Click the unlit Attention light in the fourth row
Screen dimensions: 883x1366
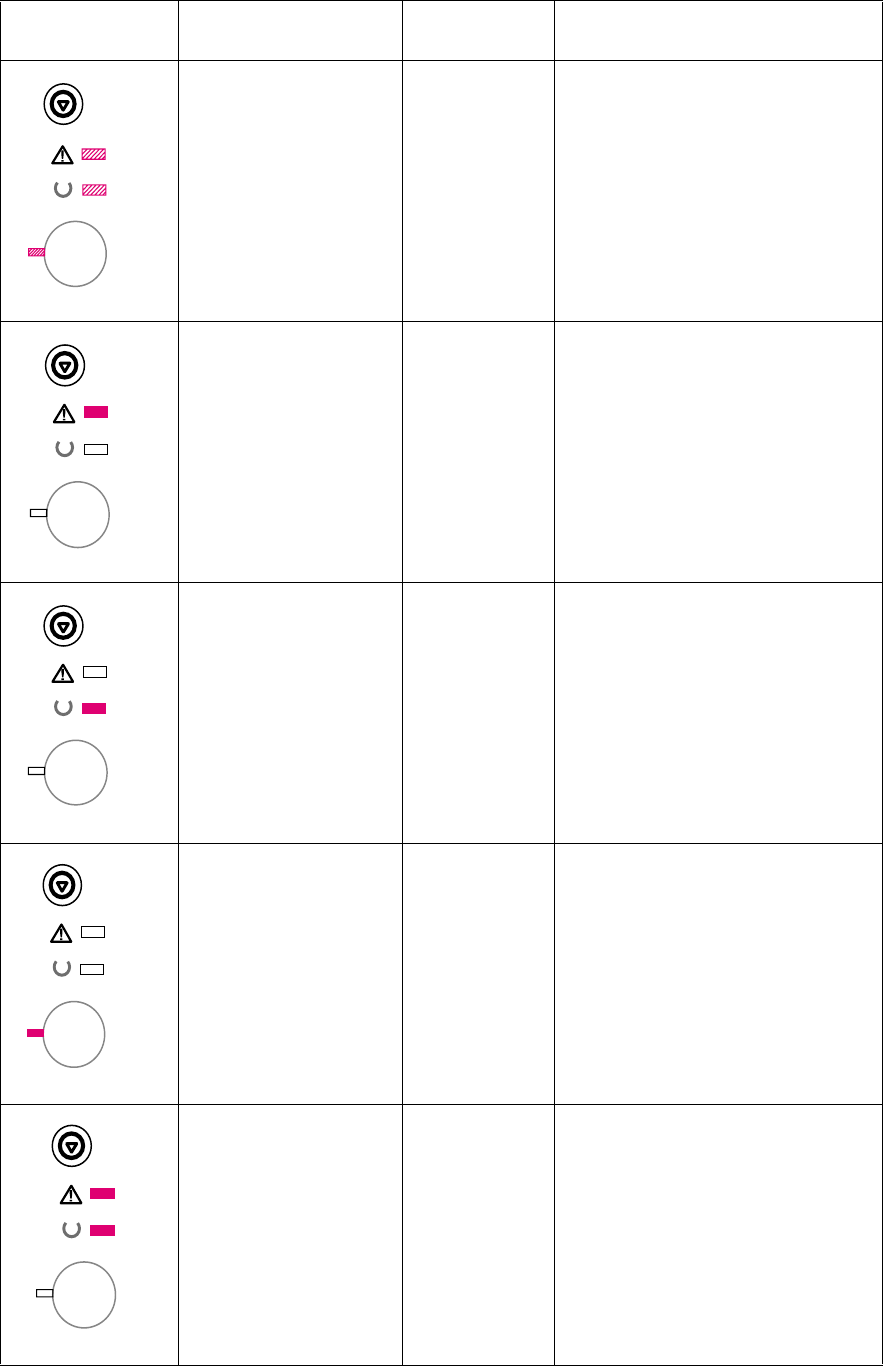tap(93, 932)
